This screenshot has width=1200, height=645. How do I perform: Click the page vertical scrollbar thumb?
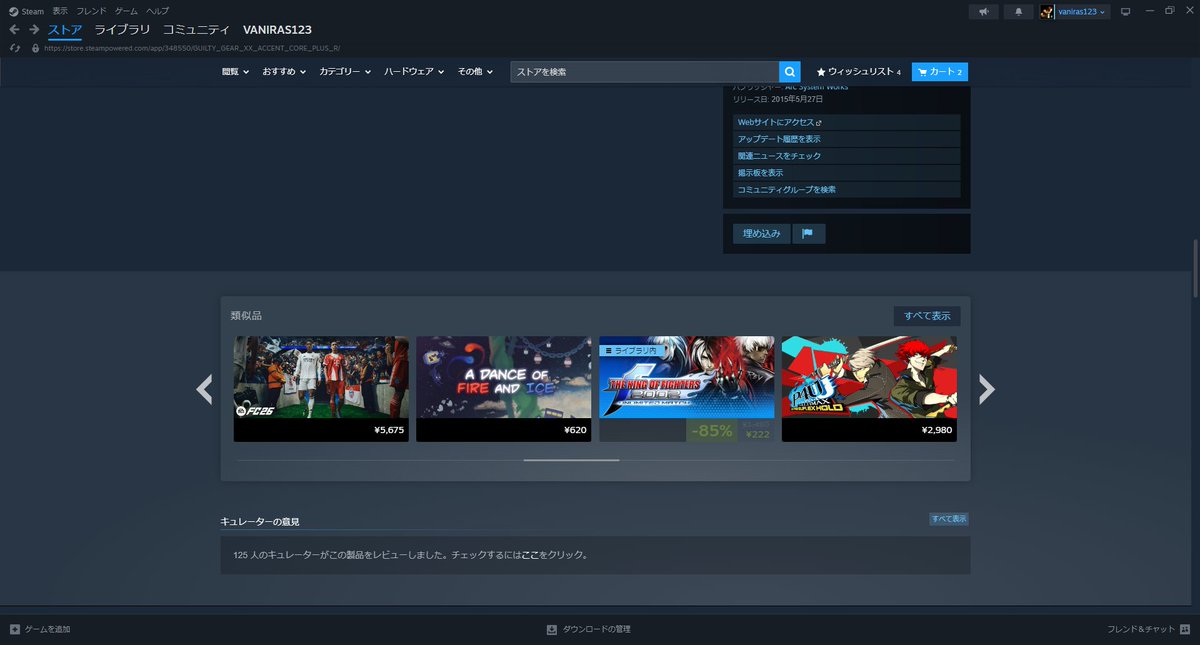1195,269
